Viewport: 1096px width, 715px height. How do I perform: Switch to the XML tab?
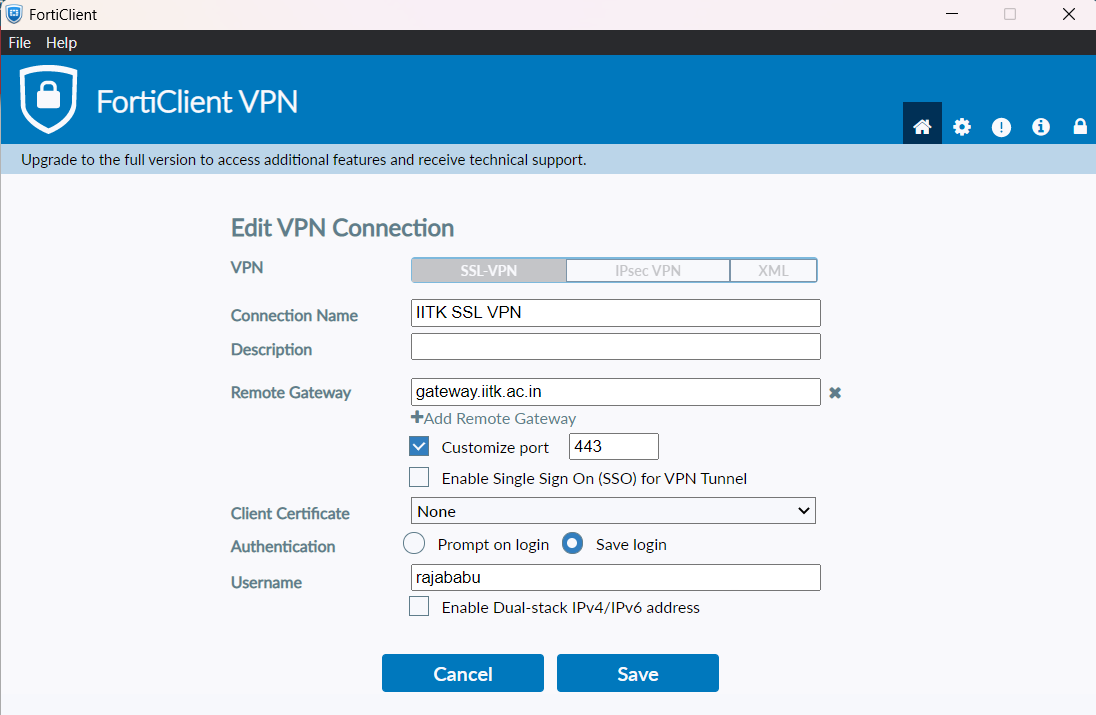tap(773, 270)
